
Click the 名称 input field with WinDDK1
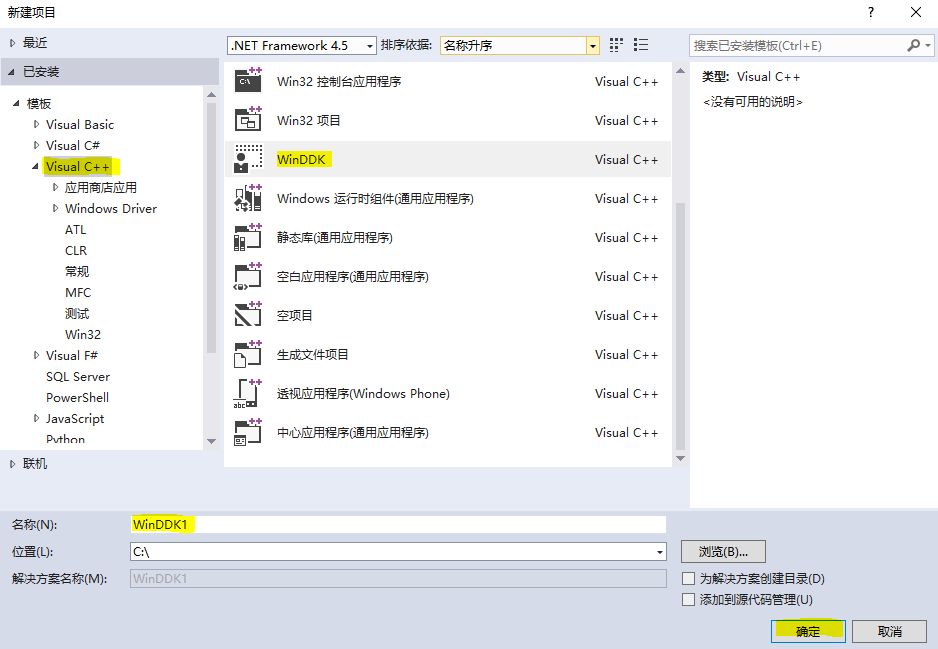coord(398,524)
